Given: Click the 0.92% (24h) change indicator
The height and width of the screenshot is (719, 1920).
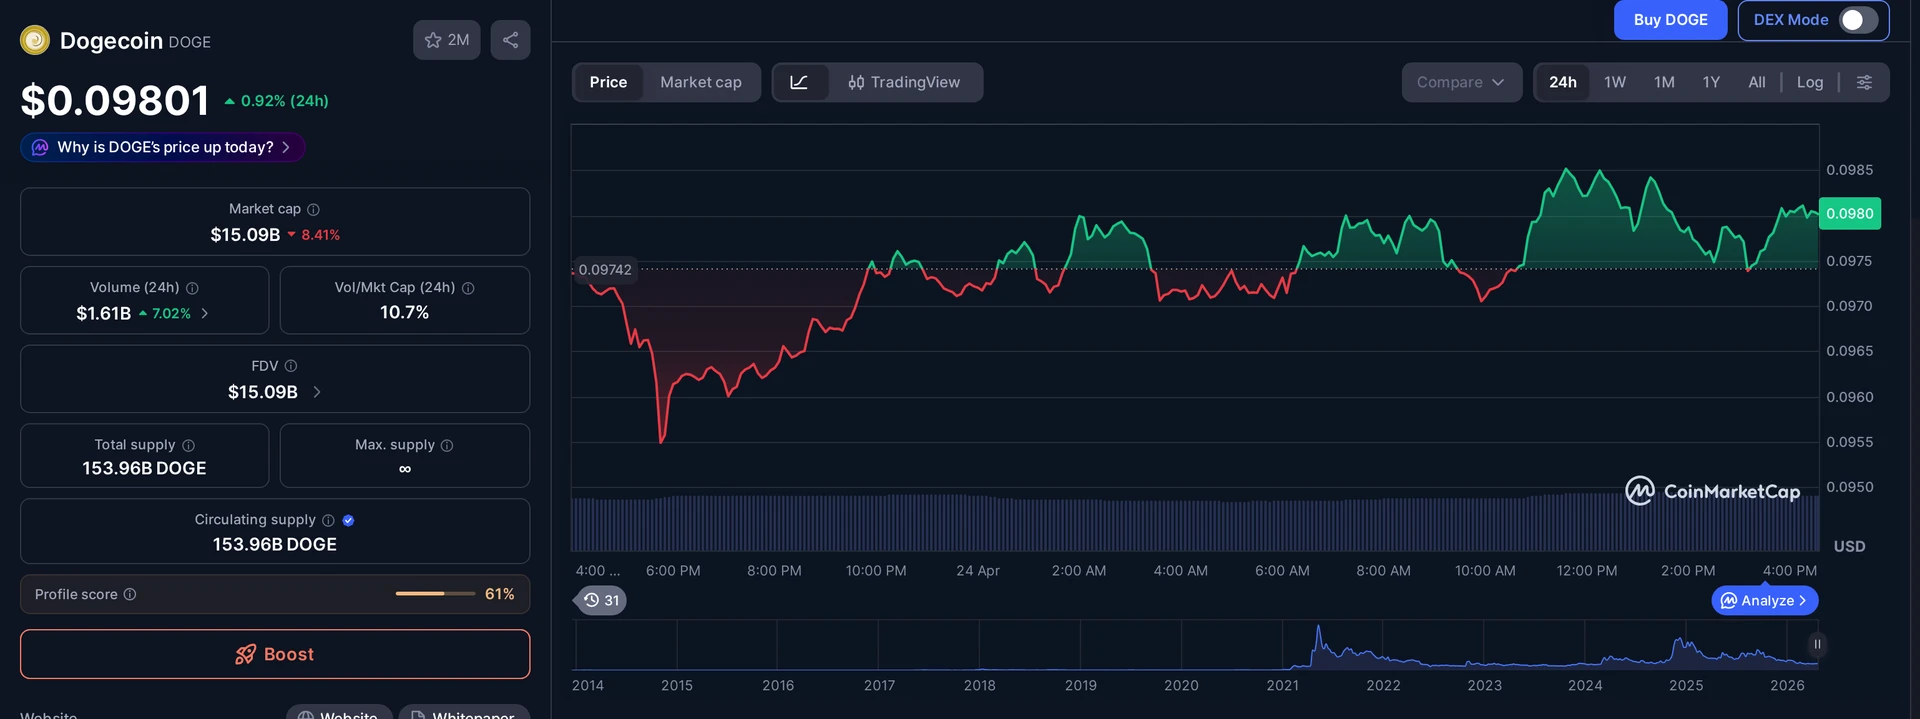Looking at the screenshot, I should click(276, 101).
